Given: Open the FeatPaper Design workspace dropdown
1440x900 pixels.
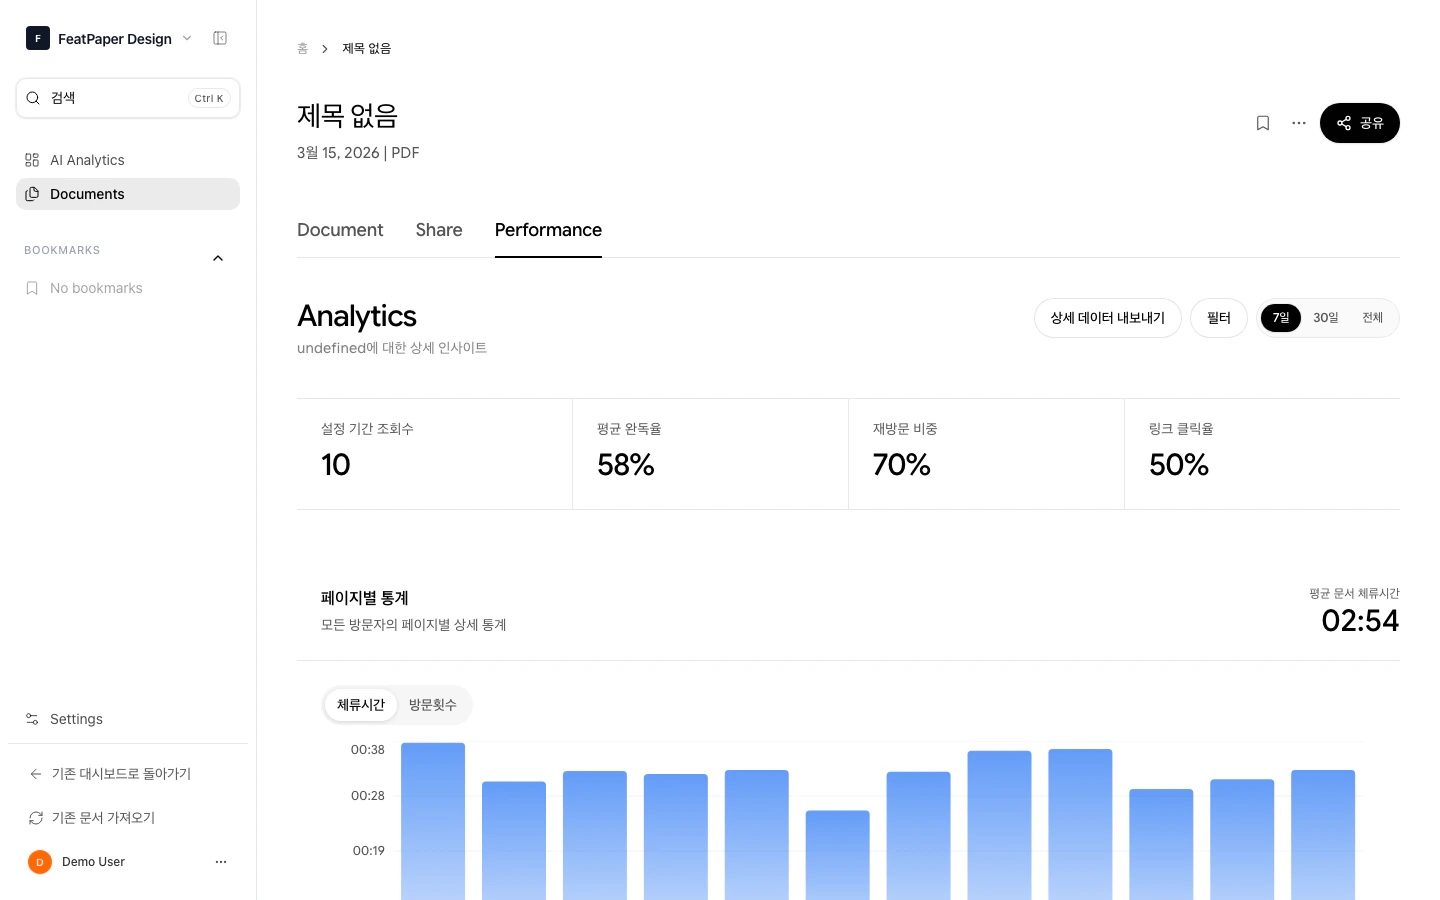Looking at the screenshot, I should click(186, 38).
